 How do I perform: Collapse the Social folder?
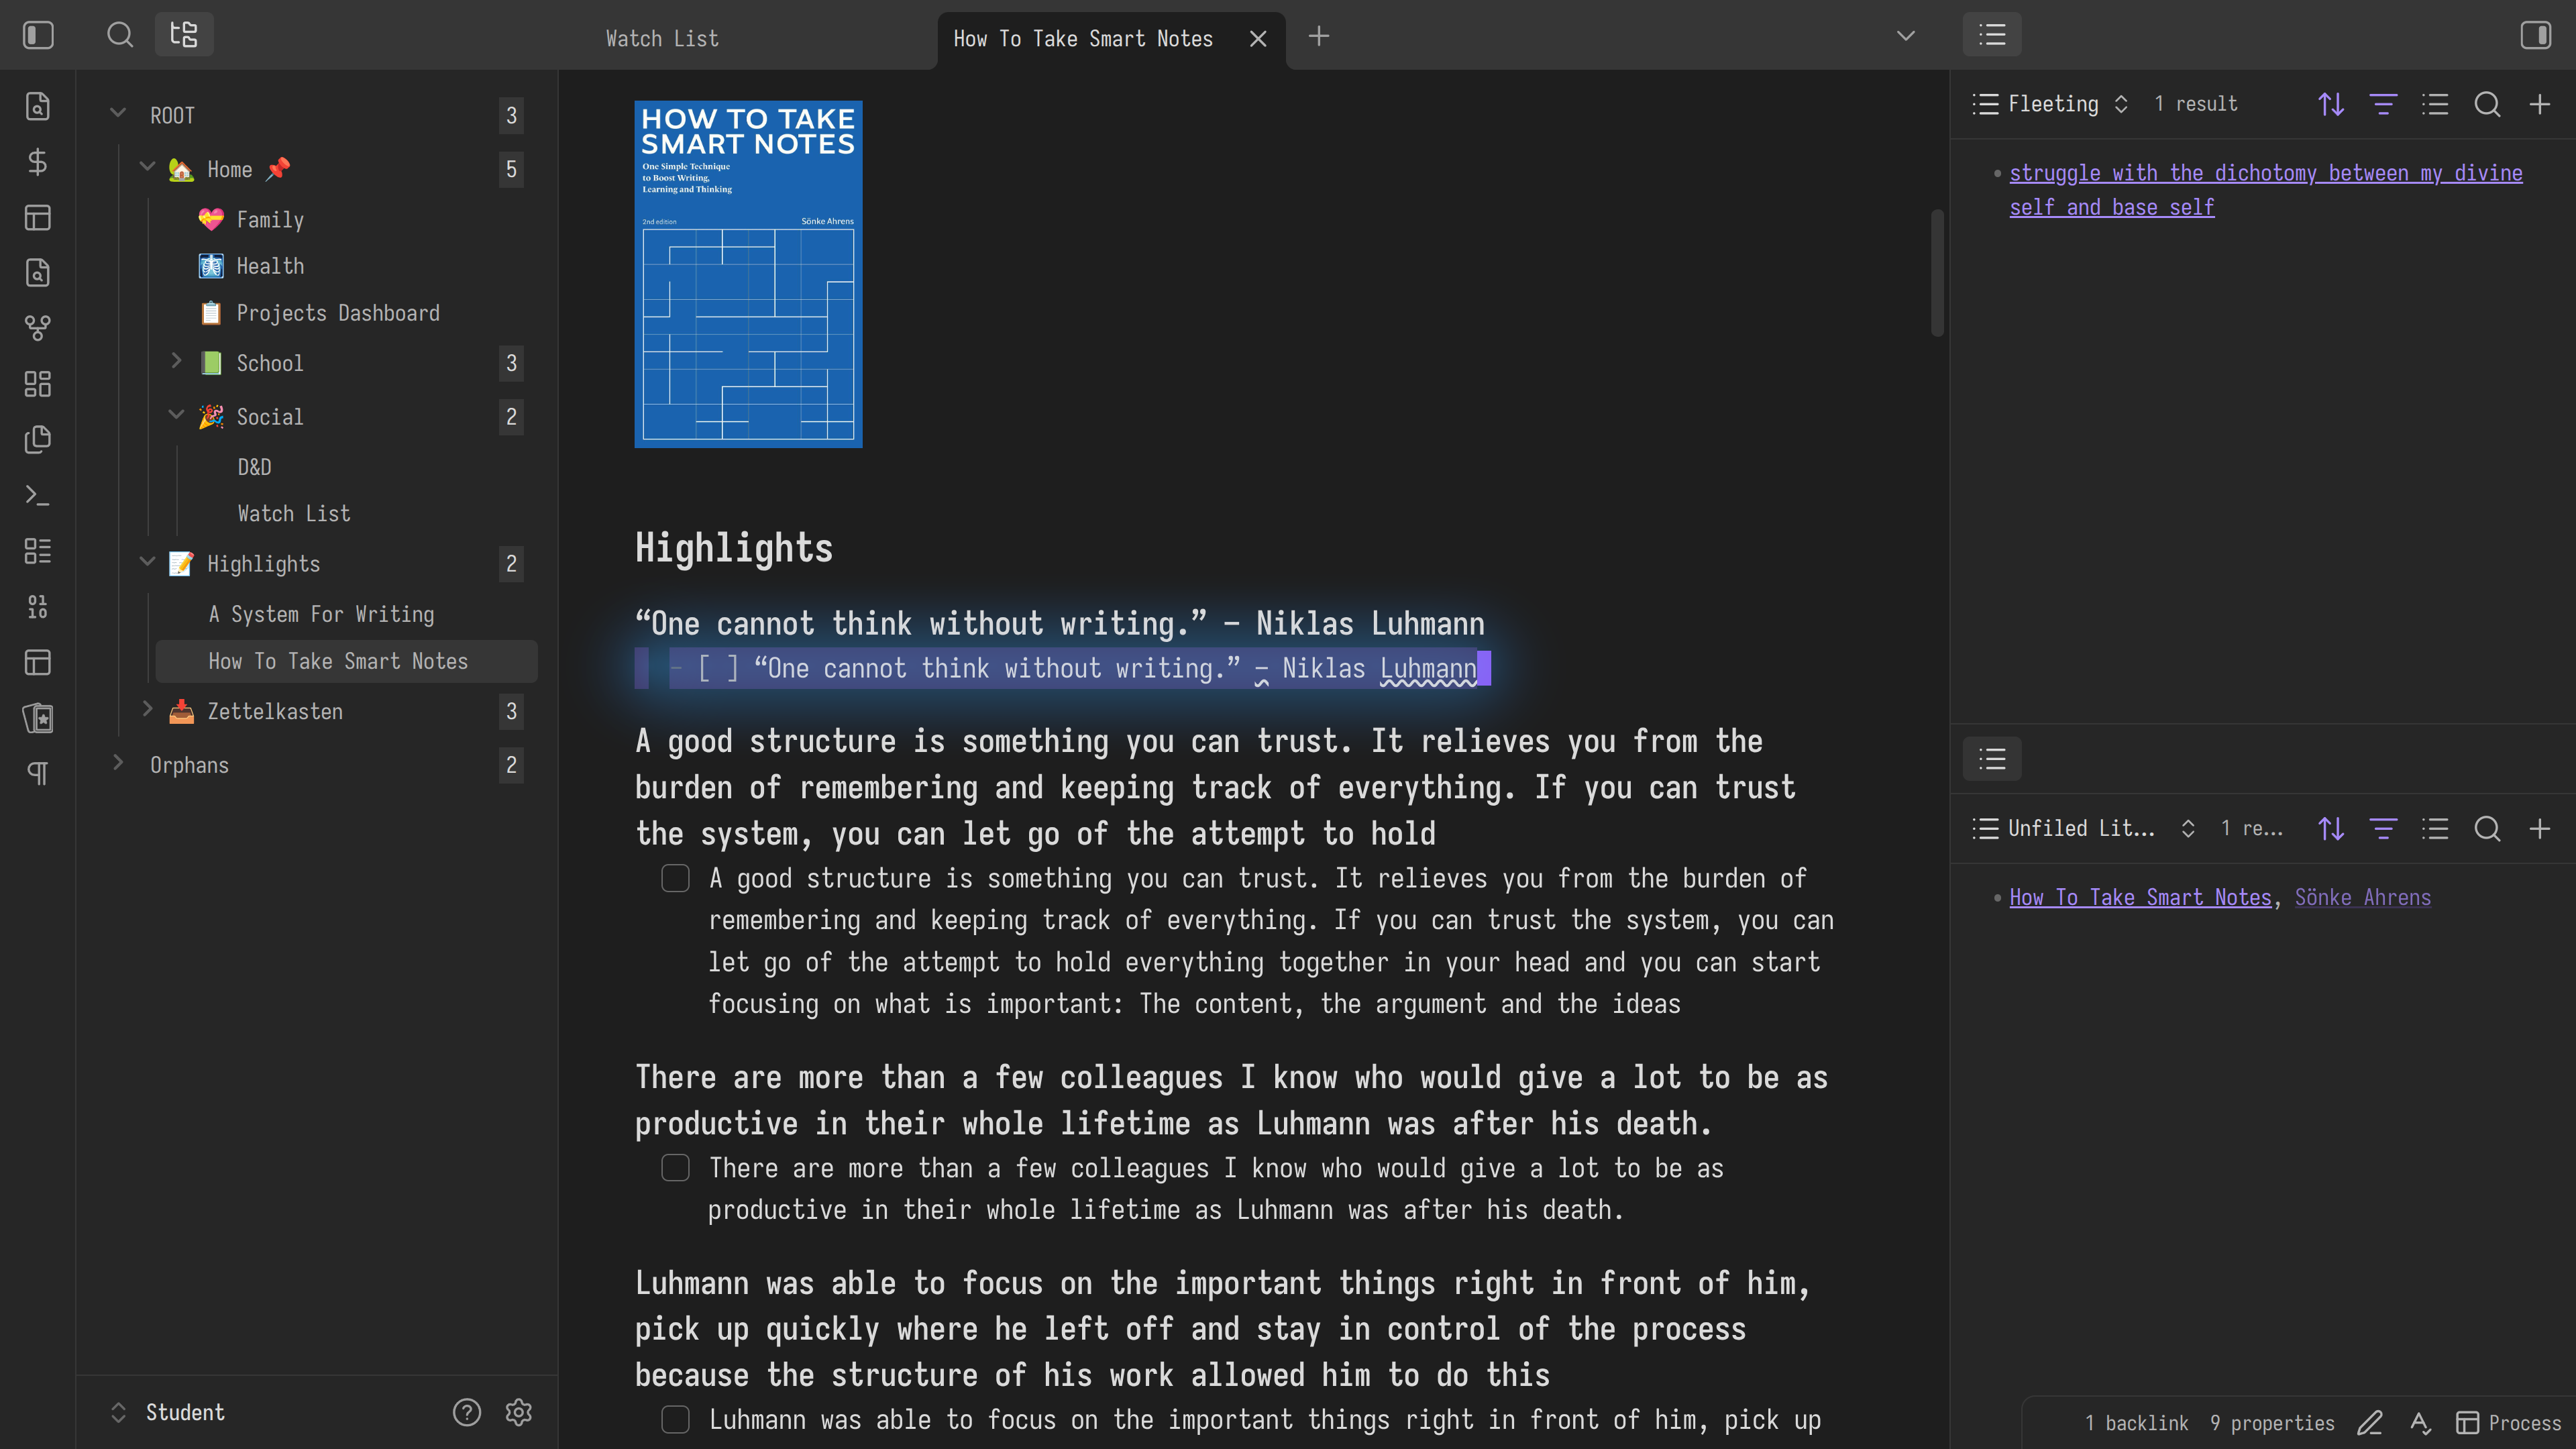point(176,415)
